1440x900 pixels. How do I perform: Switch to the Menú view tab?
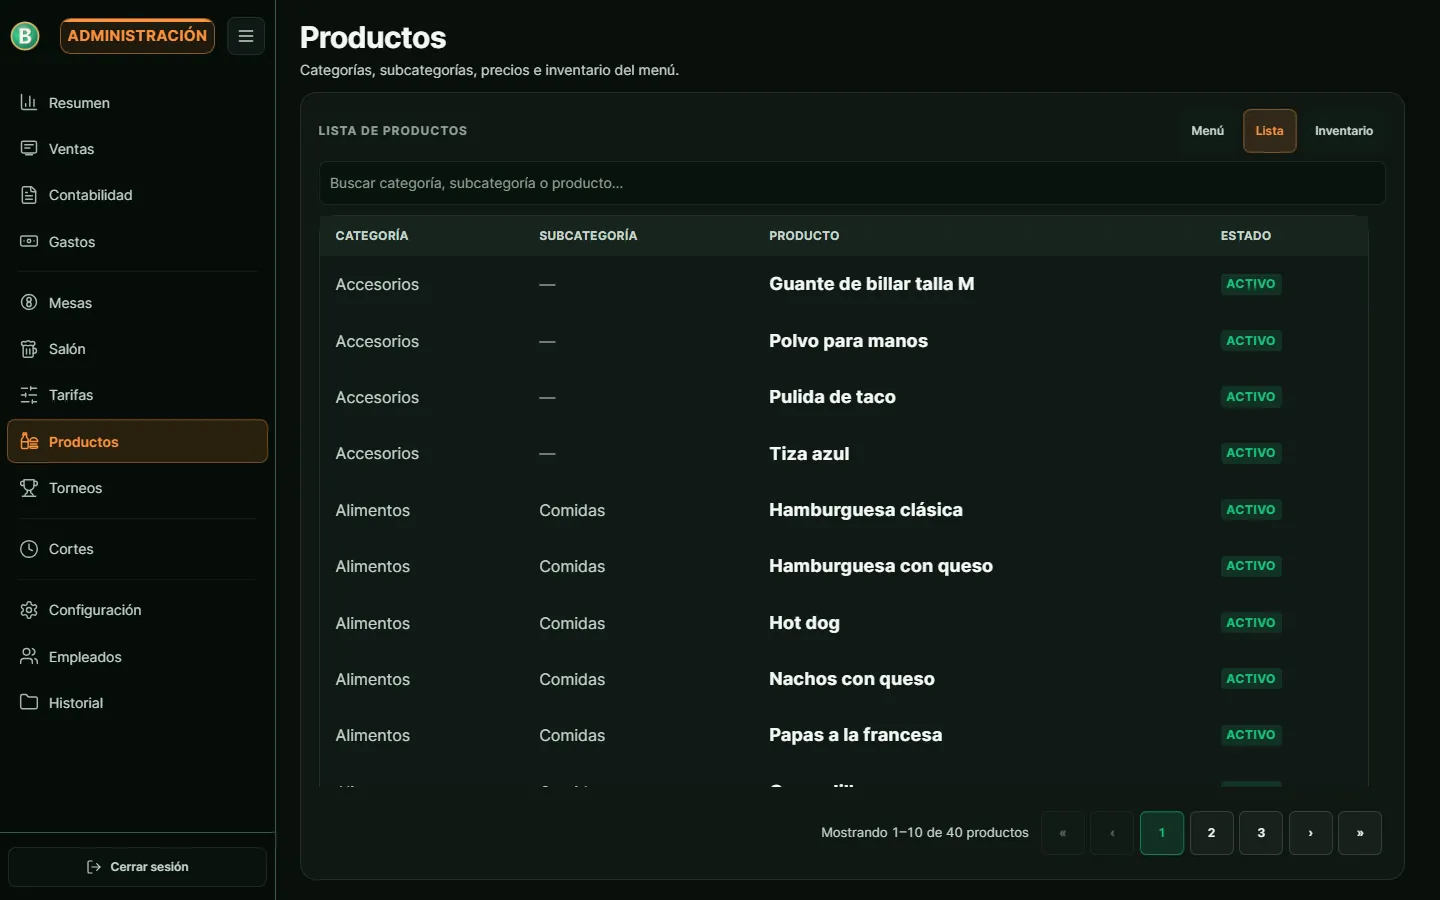1207,131
